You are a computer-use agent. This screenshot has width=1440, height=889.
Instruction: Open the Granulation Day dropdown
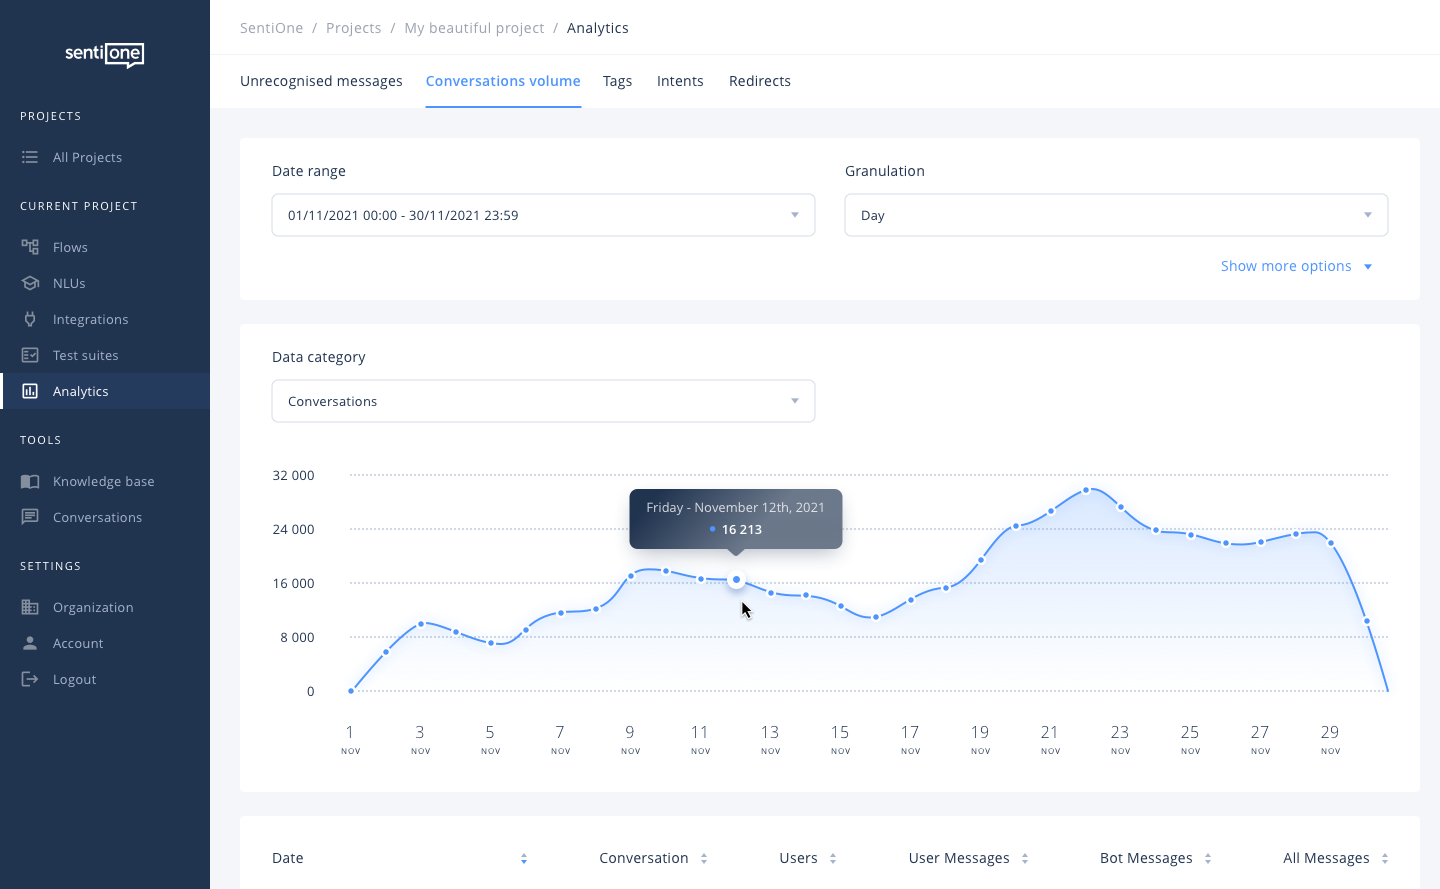[x=1116, y=215]
